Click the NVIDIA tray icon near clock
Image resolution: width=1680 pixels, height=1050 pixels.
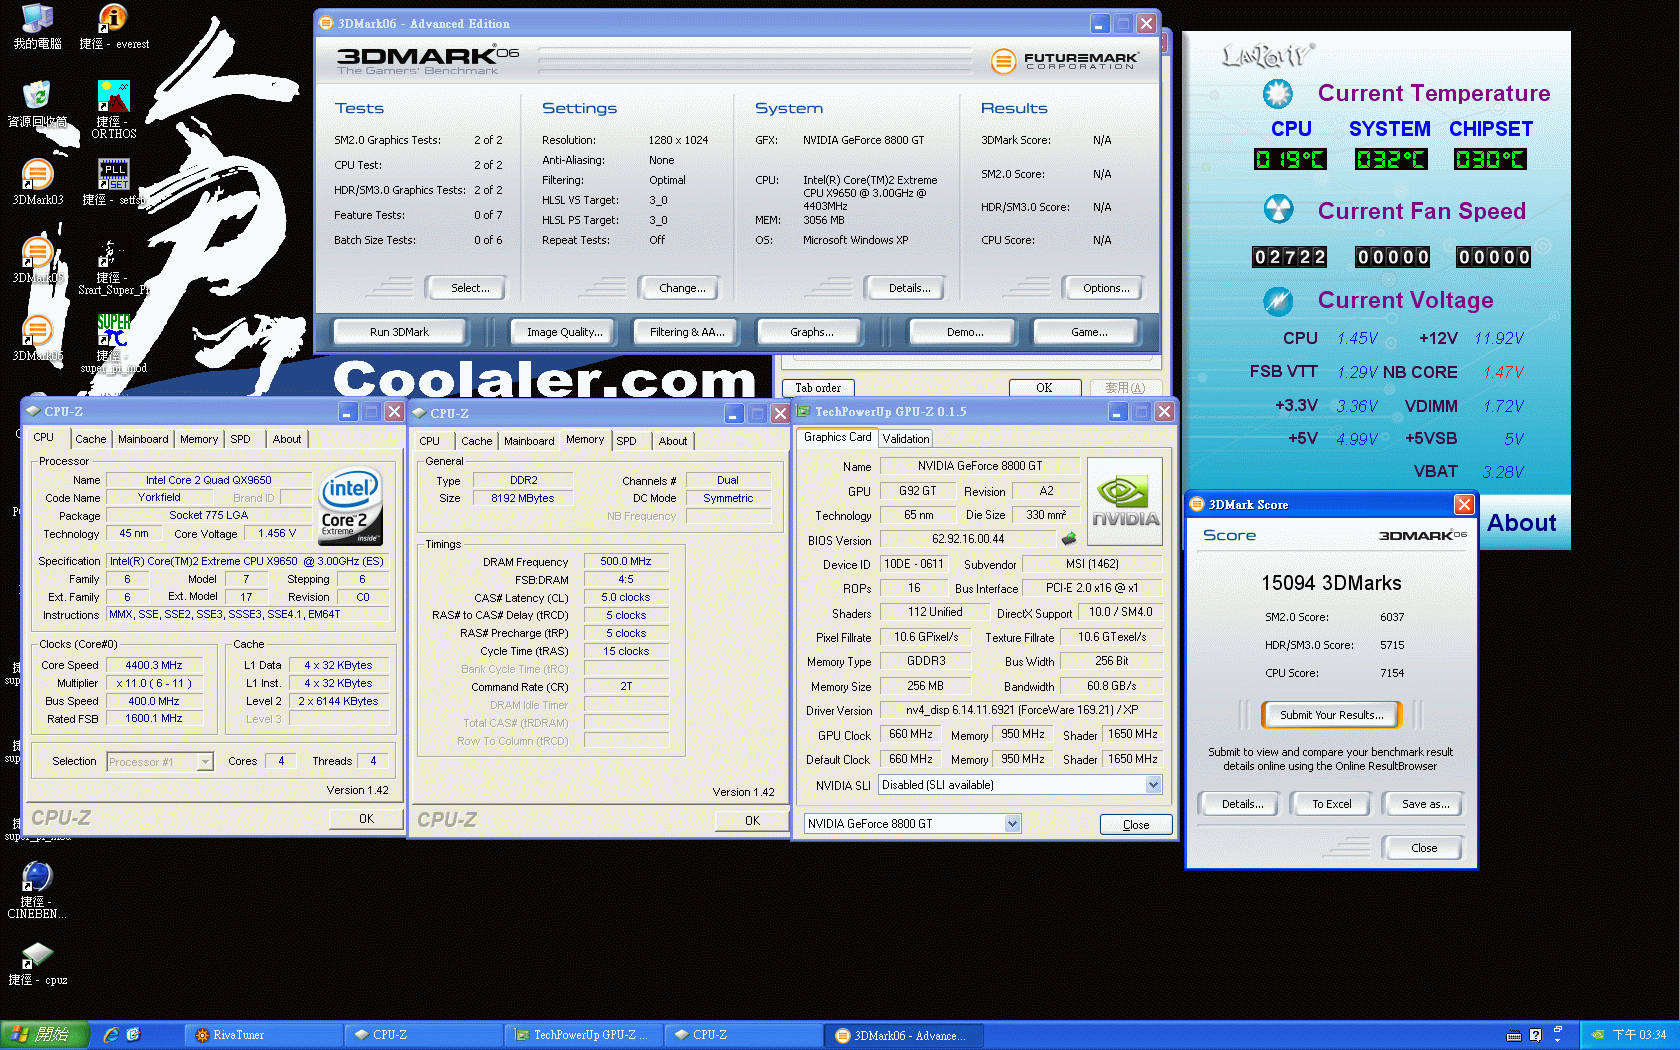click(1598, 1035)
